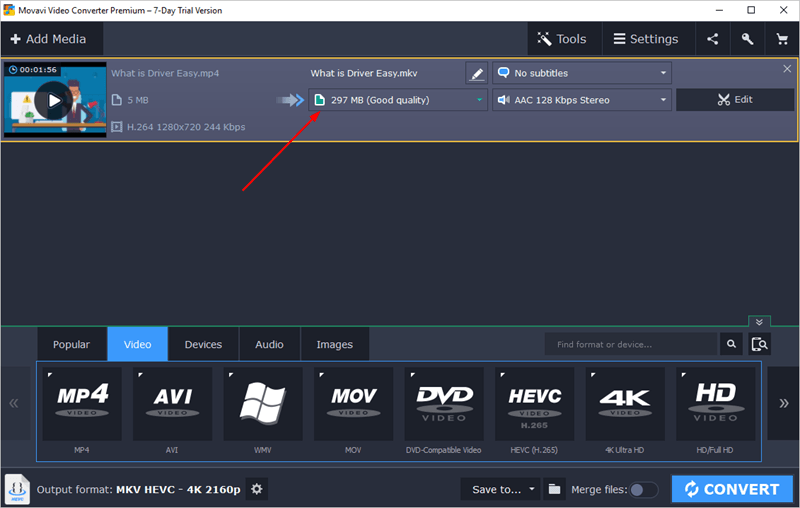Play the What is Driver Easy video preview
The image size is (800, 508).
pos(54,100)
